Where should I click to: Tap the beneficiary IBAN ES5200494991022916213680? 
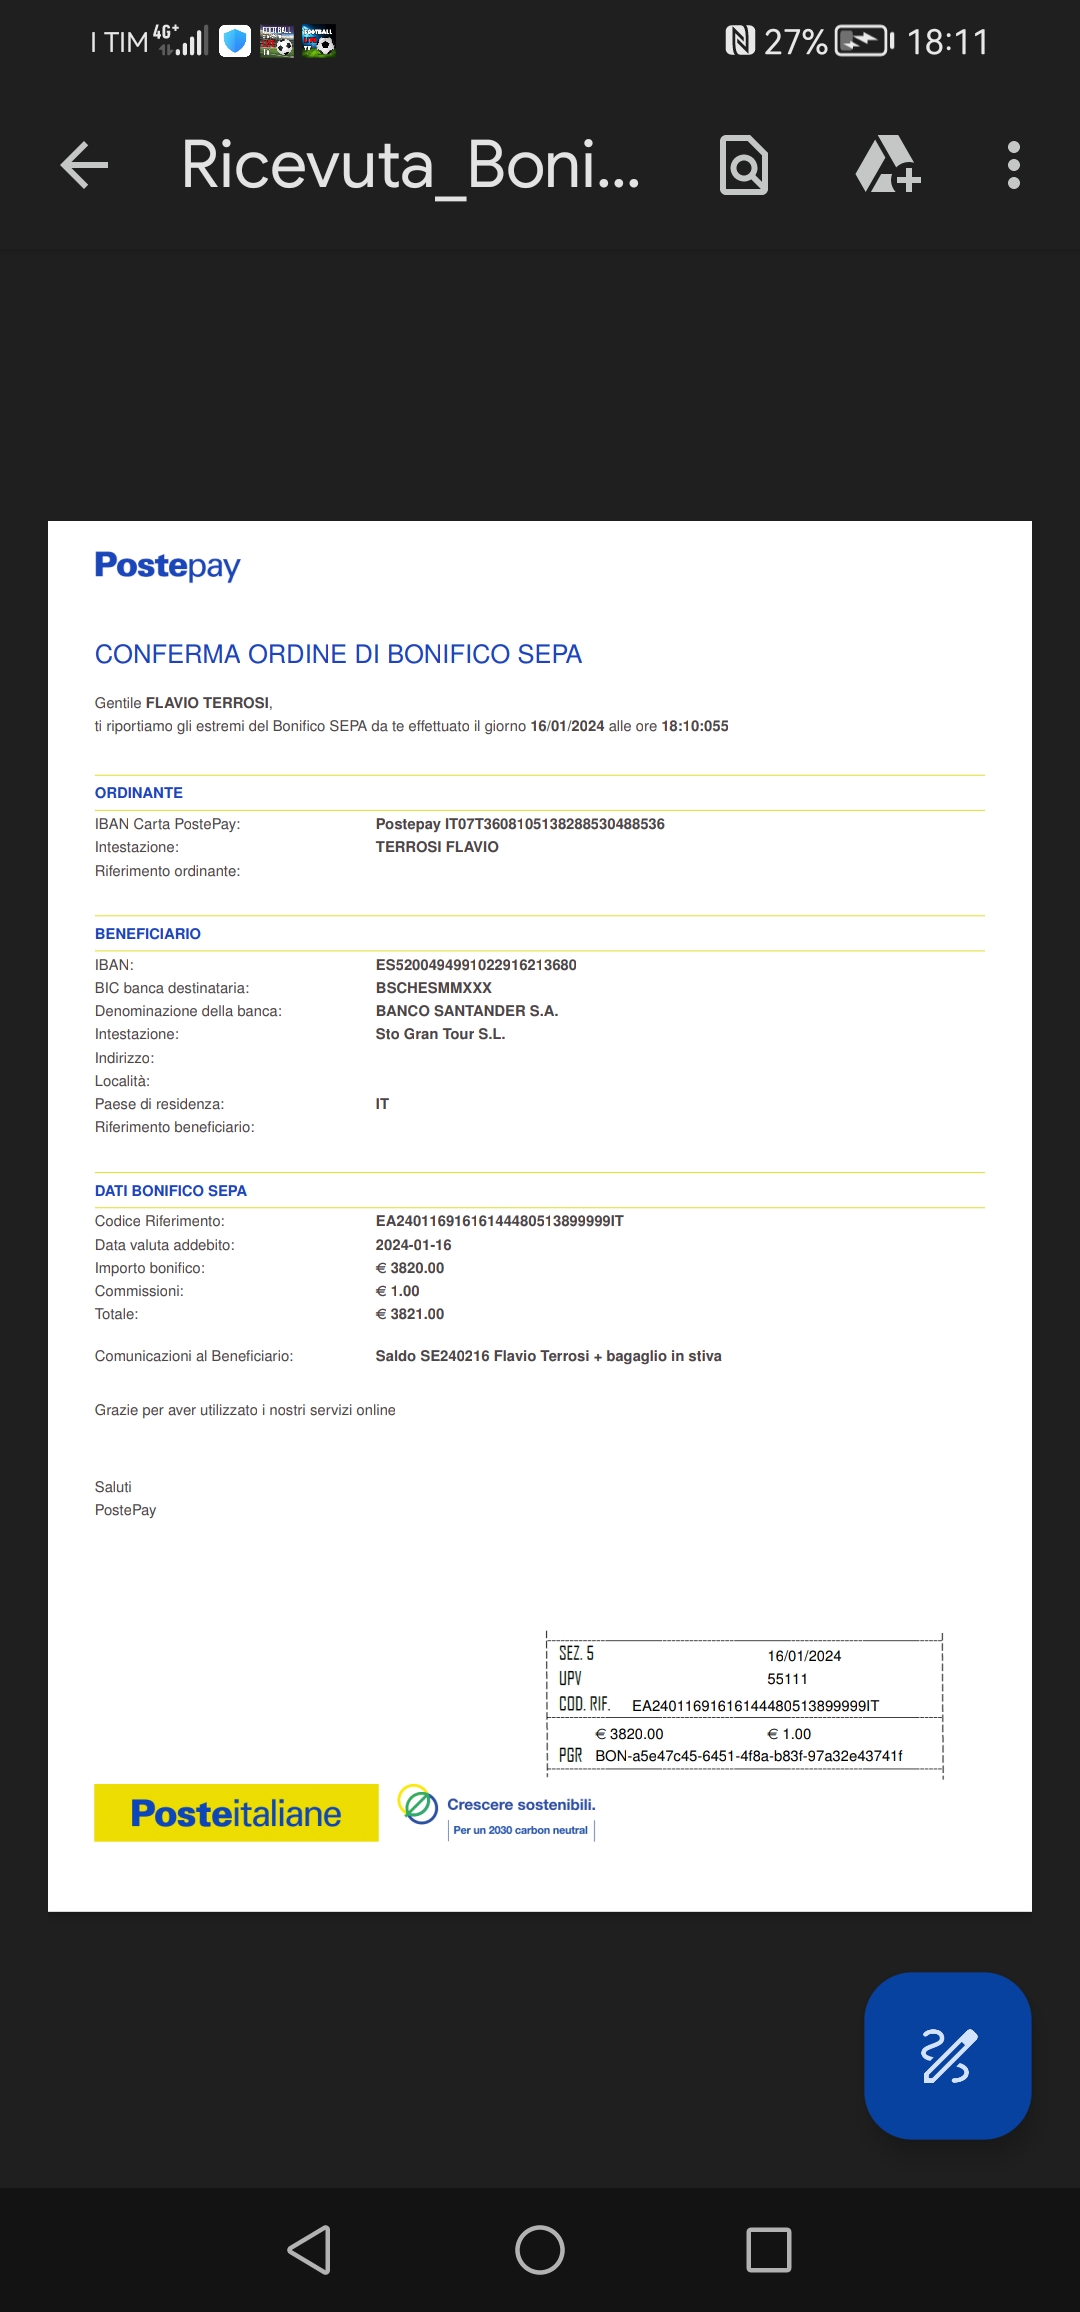(476, 965)
